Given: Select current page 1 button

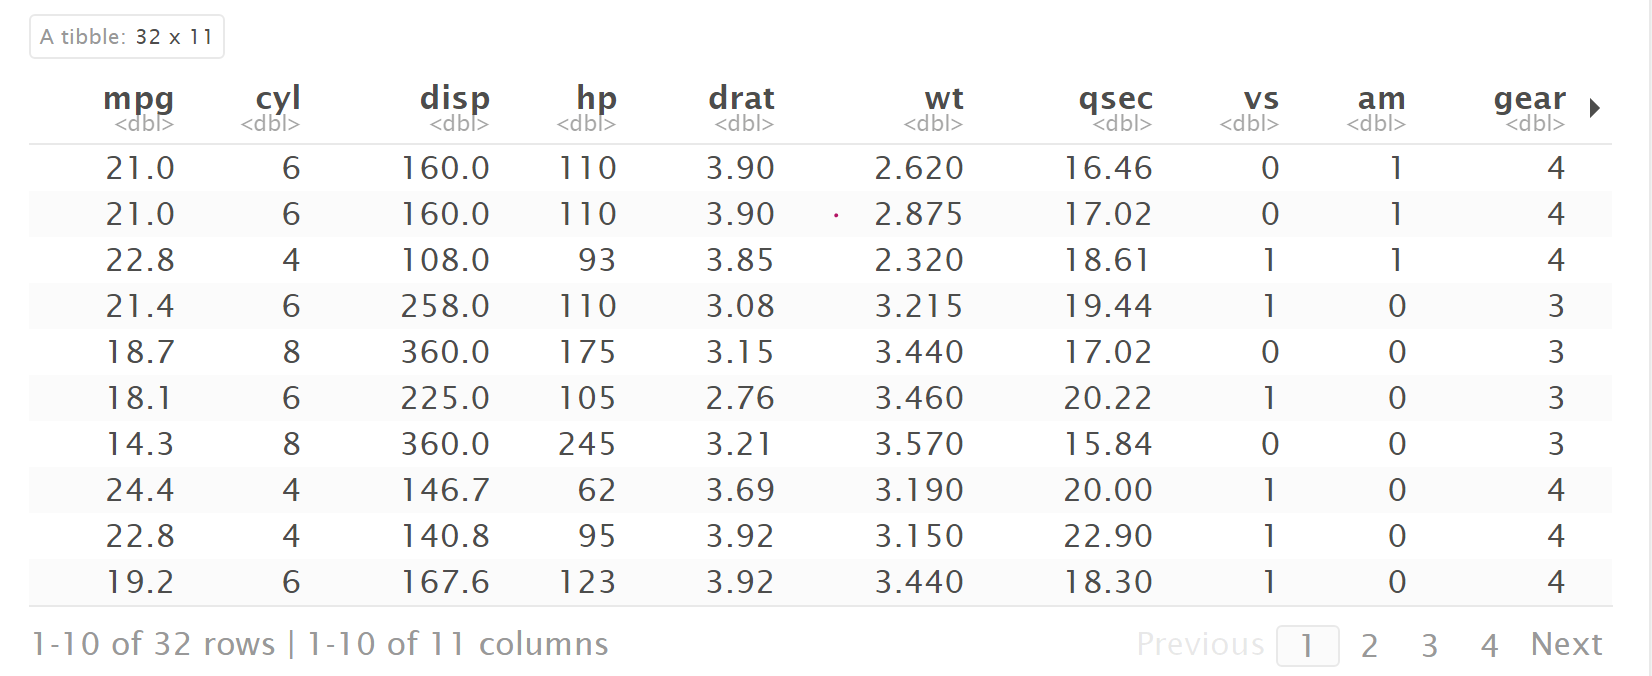Looking at the screenshot, I should tap(1307, 645).
